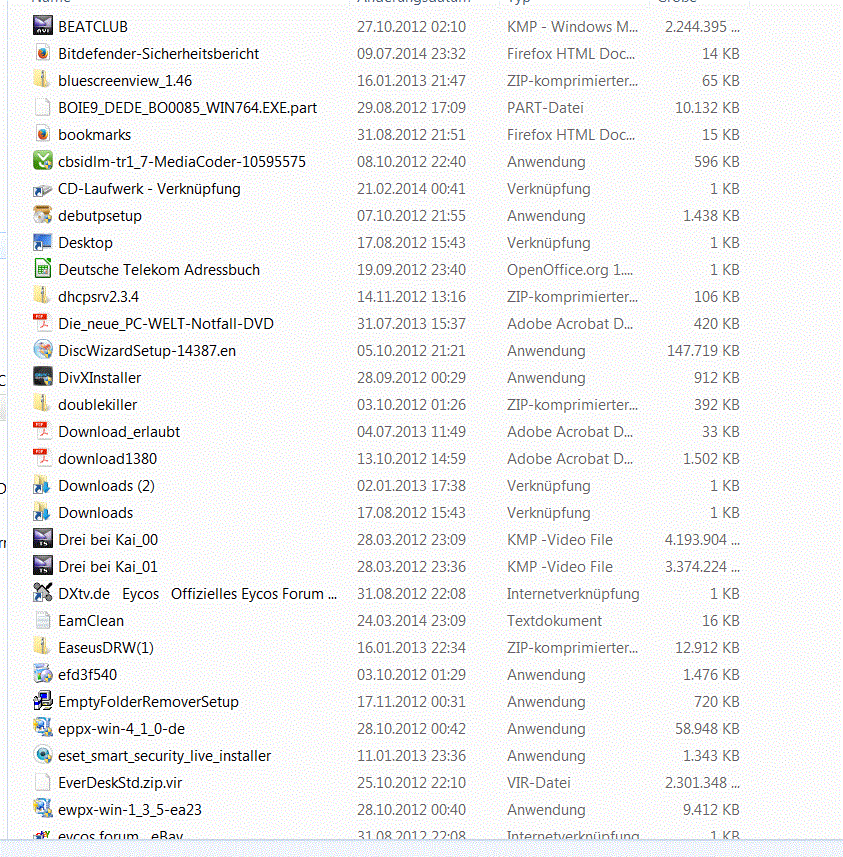
Task: Select the Internetverknüpfung cell of the DXtv.de row
Action: [573, 594]
